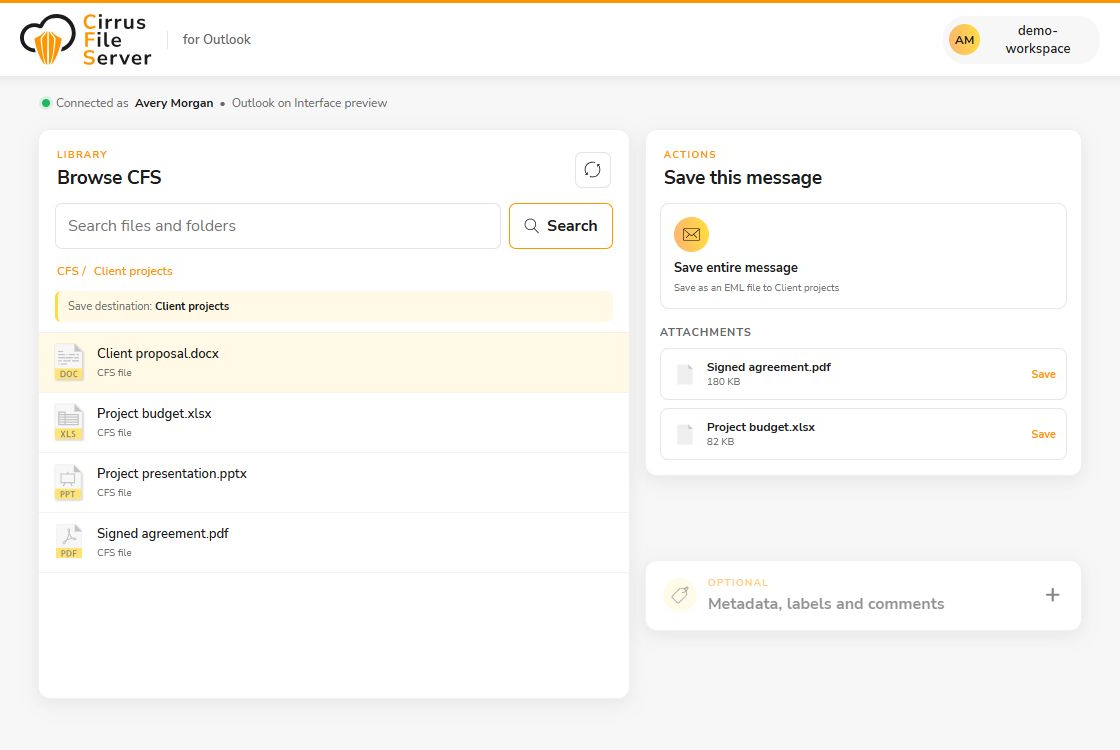
Task: Save the Project budget.xlsx attachment
Action: point(1043,434)
